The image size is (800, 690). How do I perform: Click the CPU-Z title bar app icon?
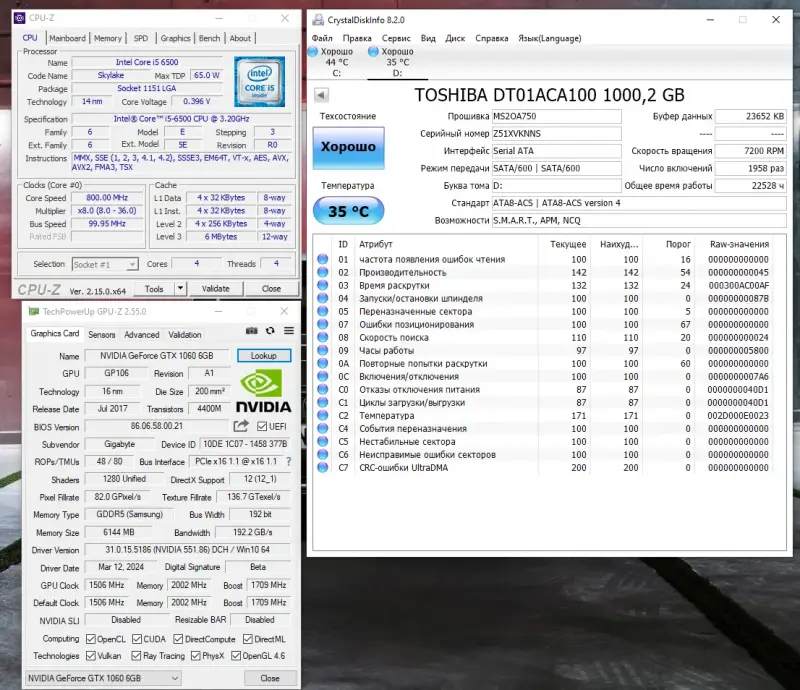coord(19,18)
